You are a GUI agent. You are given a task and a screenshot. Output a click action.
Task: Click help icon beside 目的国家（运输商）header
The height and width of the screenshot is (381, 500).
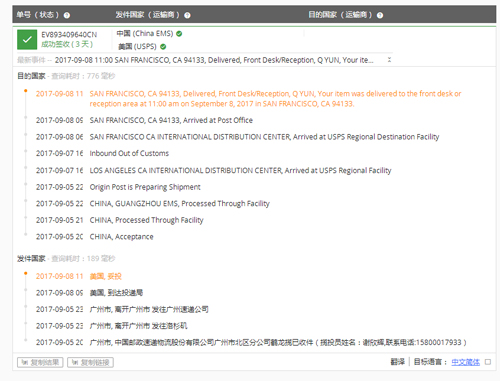[x=380, y=15]
